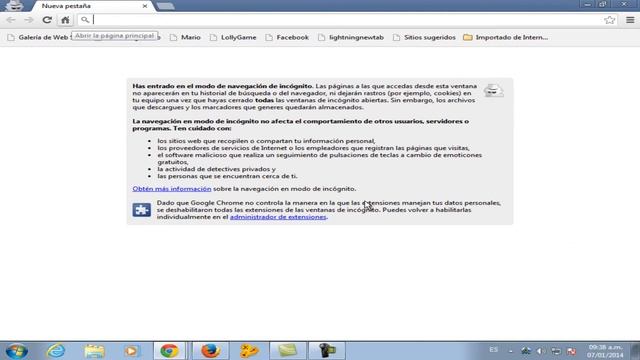Open the 'Sitios sugeridos' bookmark

[x=424, y=37]
